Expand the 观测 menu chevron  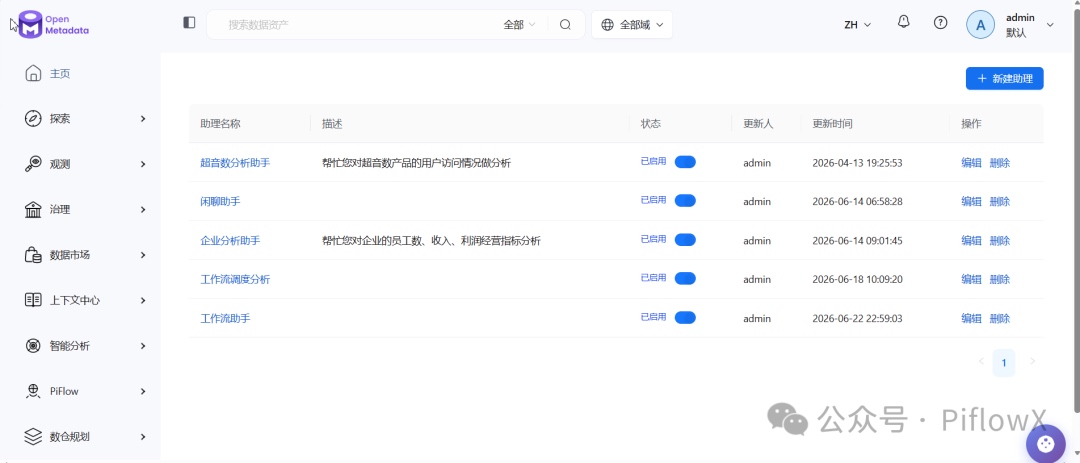click(143, 164)
